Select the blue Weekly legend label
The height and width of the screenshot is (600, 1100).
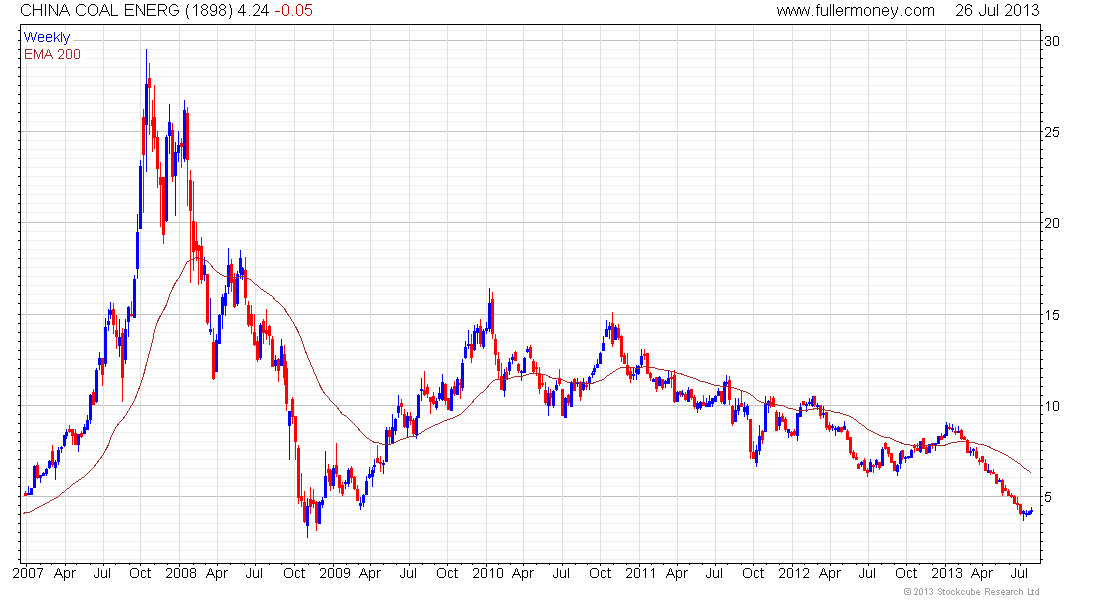click(47, 37)
